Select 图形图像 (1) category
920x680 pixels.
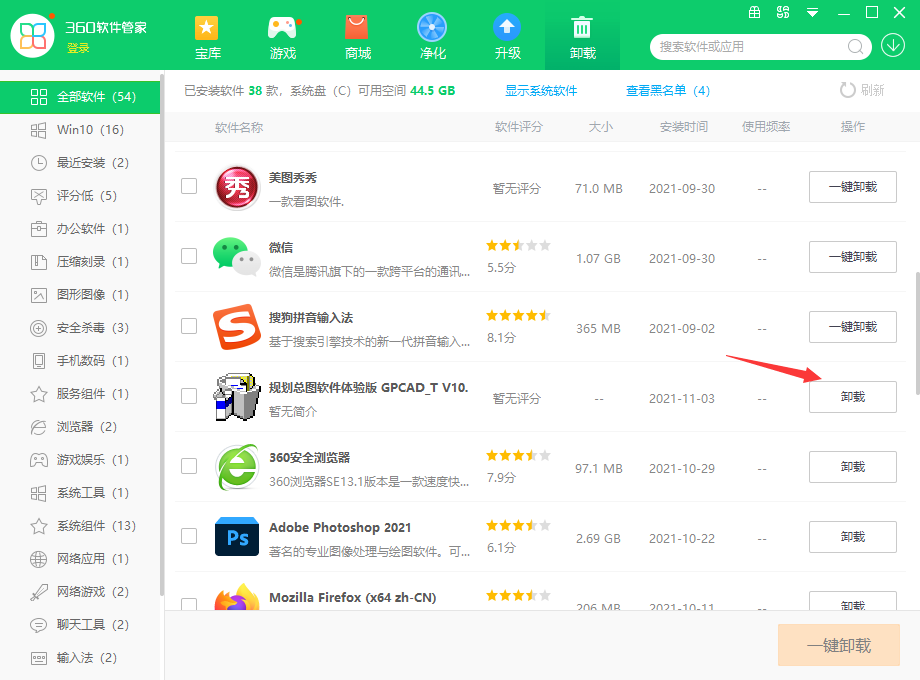[x=80, y=295]
